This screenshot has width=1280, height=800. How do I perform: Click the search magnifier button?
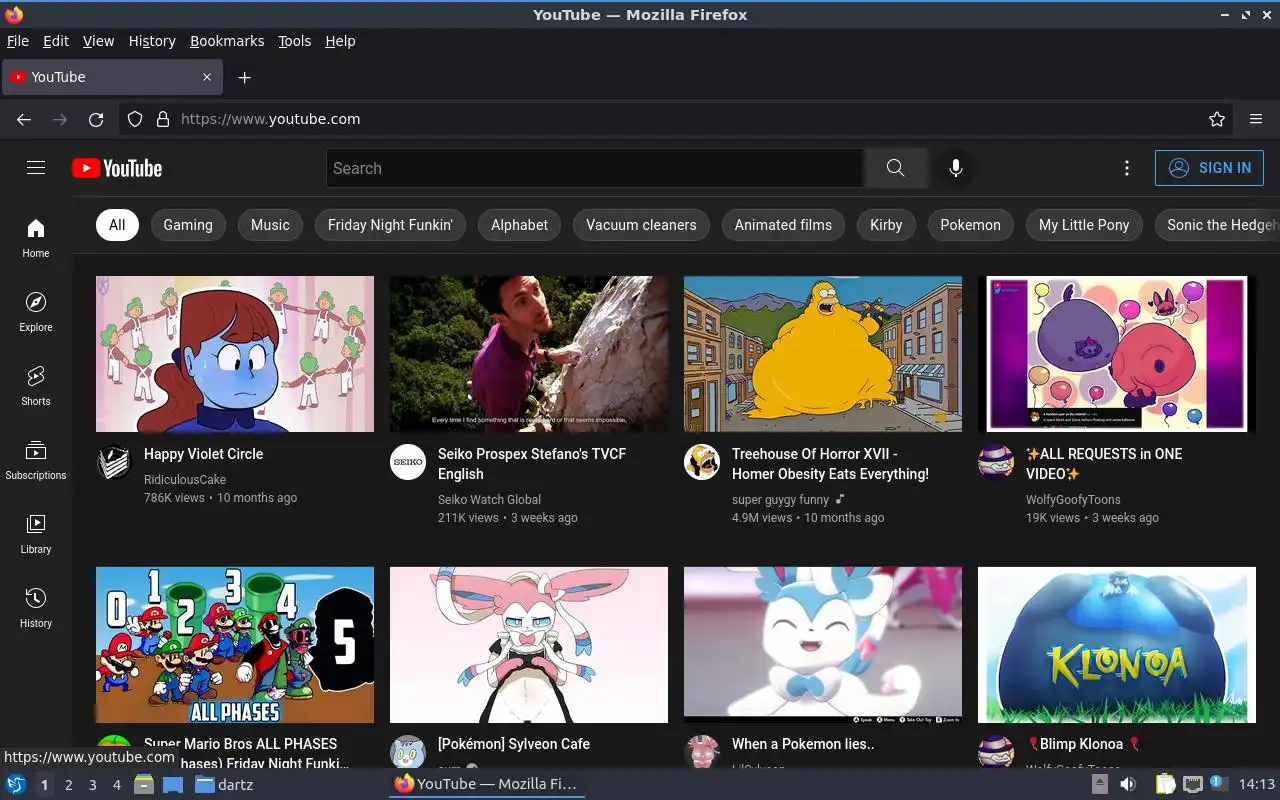[895, 168]
